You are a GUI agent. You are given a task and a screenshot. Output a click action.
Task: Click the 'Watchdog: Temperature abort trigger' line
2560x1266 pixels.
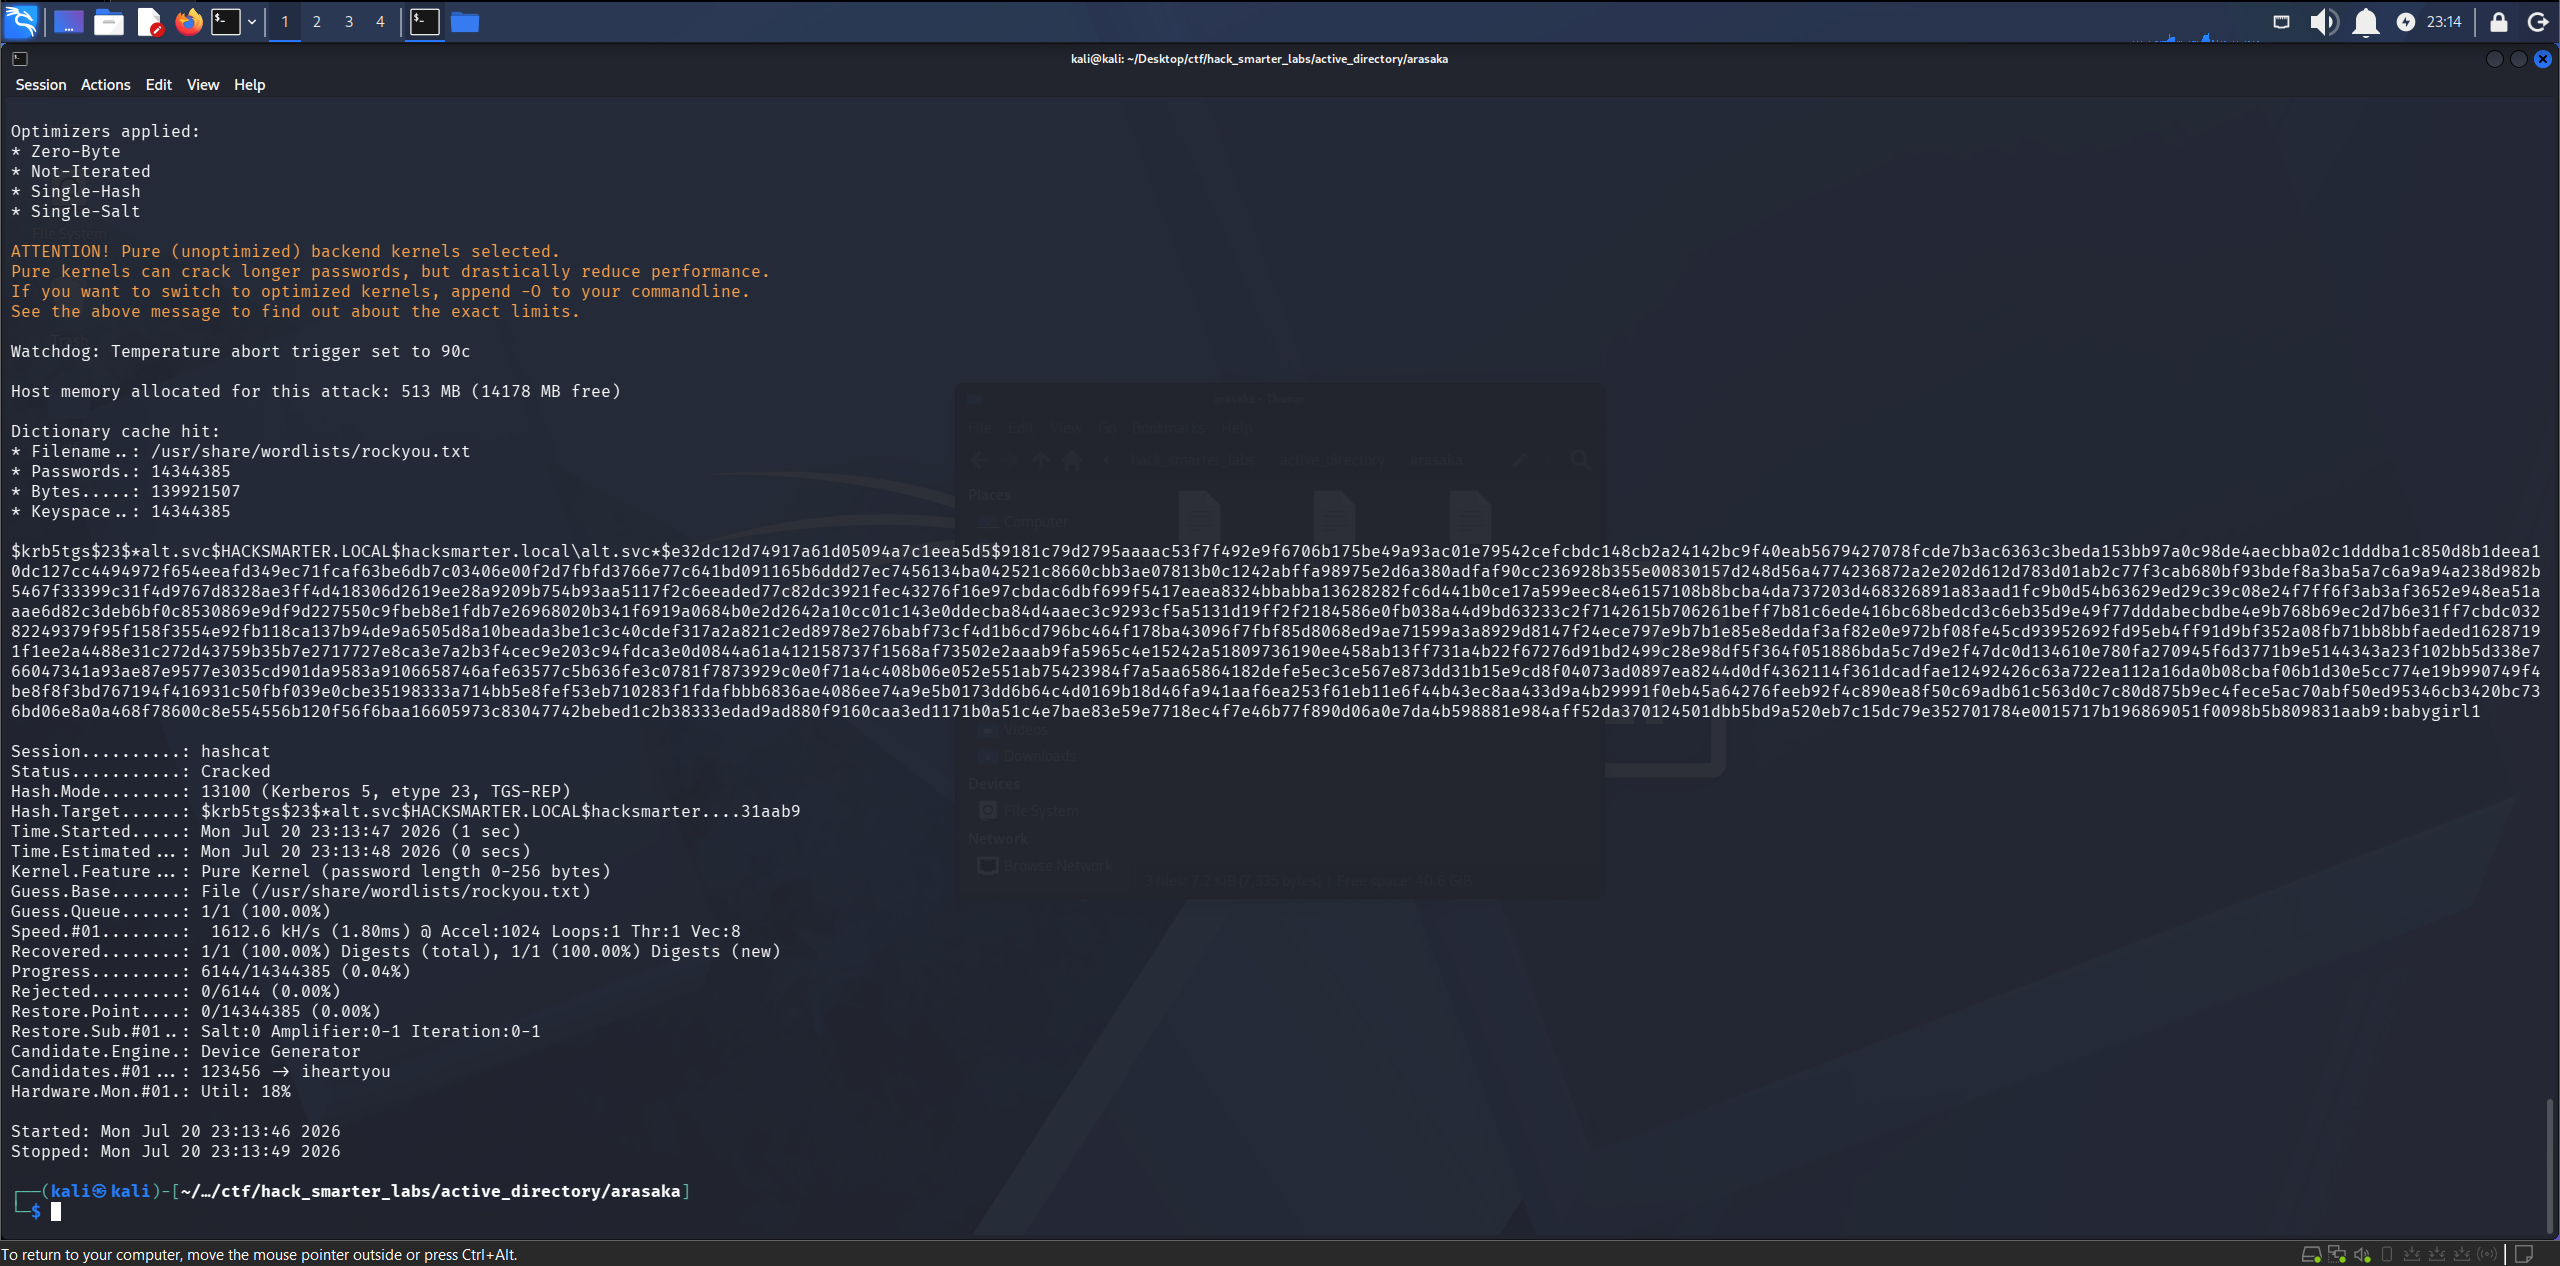coord(241,351)
